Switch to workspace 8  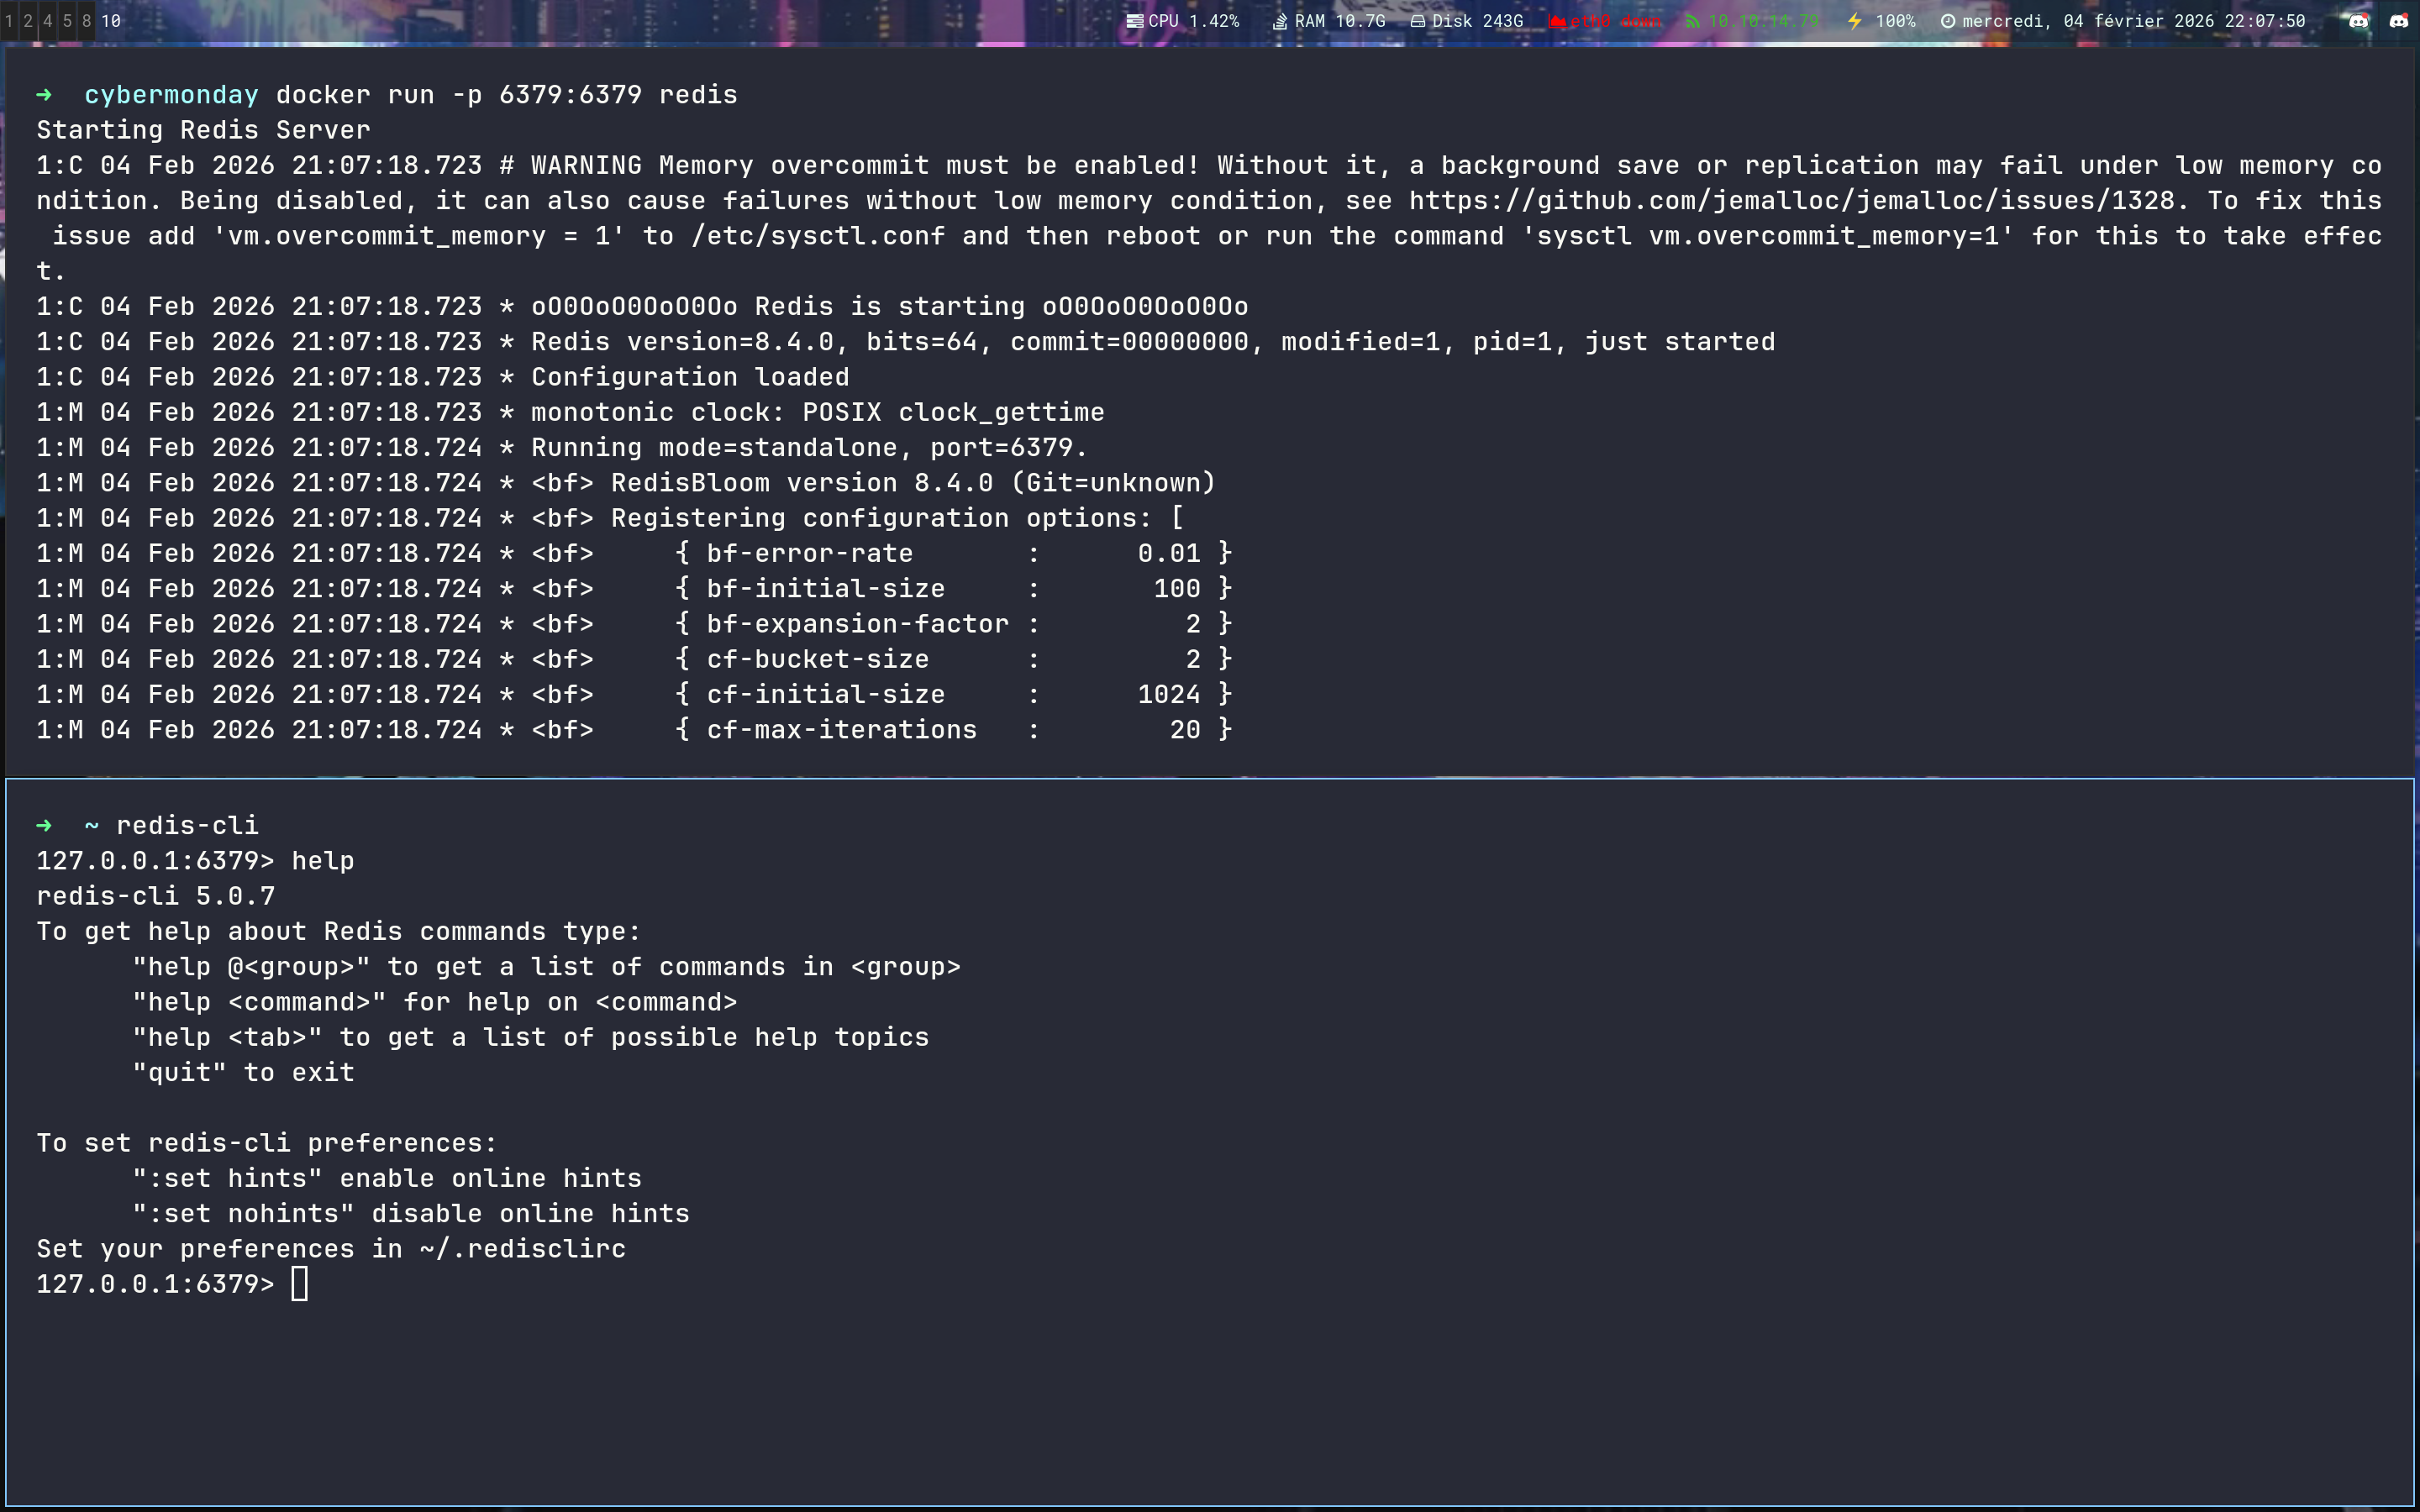(86, 21)
